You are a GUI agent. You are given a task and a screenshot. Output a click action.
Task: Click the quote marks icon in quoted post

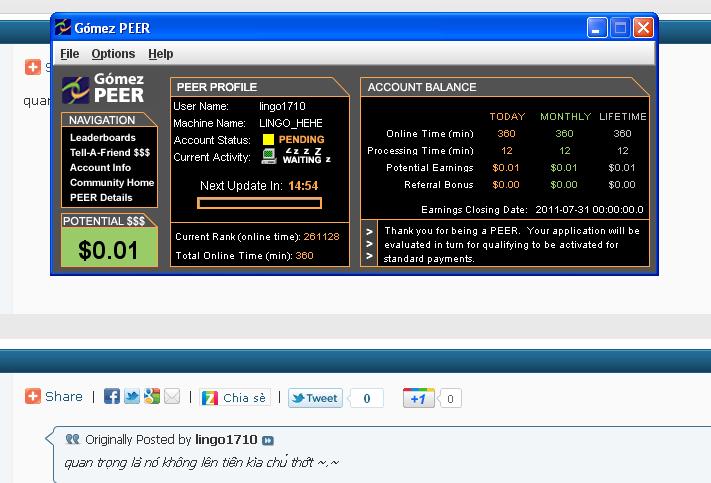(x=73, y=439)
